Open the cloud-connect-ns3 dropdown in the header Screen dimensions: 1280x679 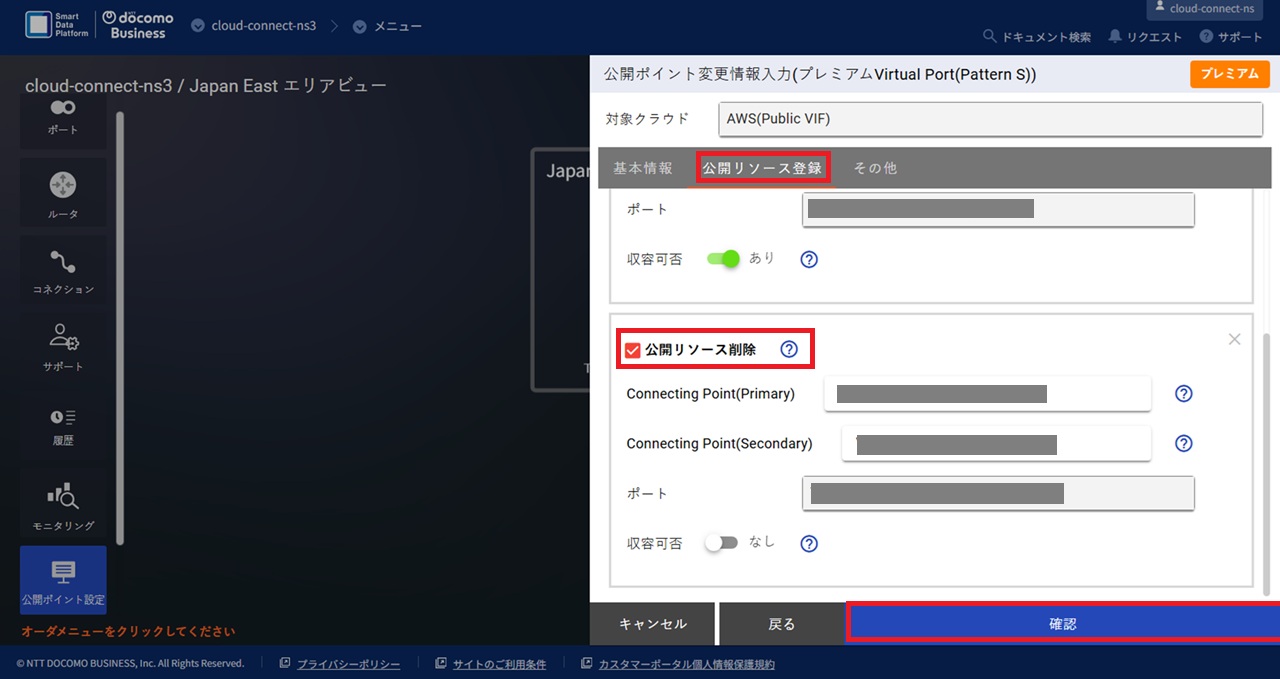coord(253,27)
